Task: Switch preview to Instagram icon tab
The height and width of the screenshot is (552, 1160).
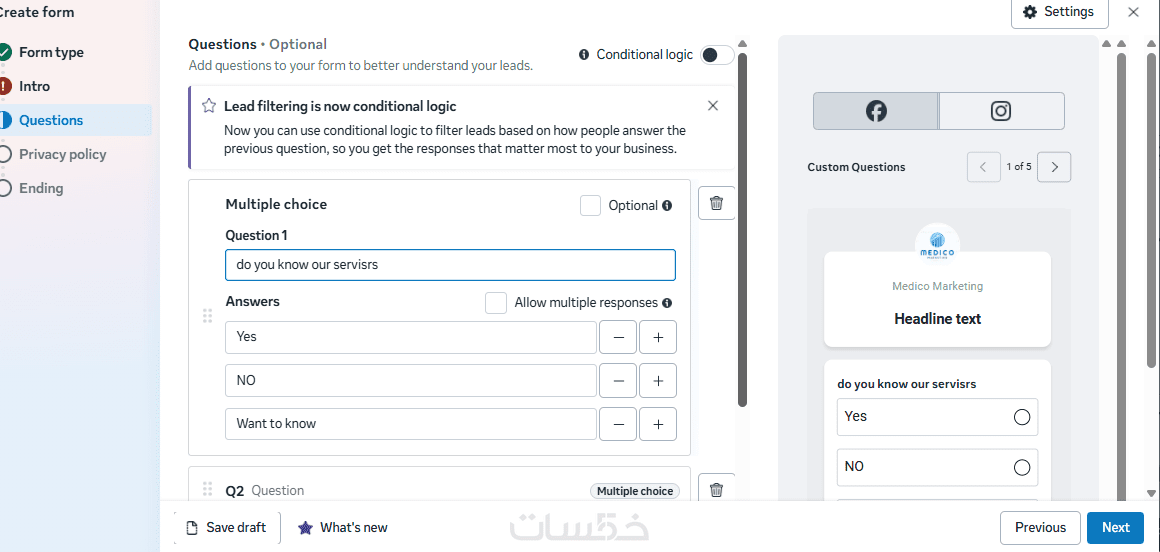Action: [x=1001, y=111]
